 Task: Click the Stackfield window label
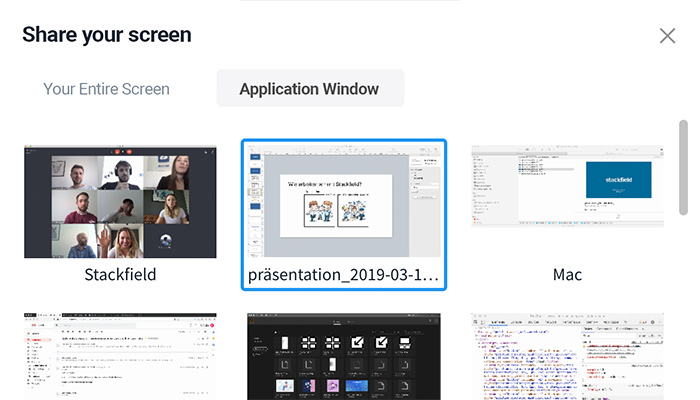[x=120, y=275]
